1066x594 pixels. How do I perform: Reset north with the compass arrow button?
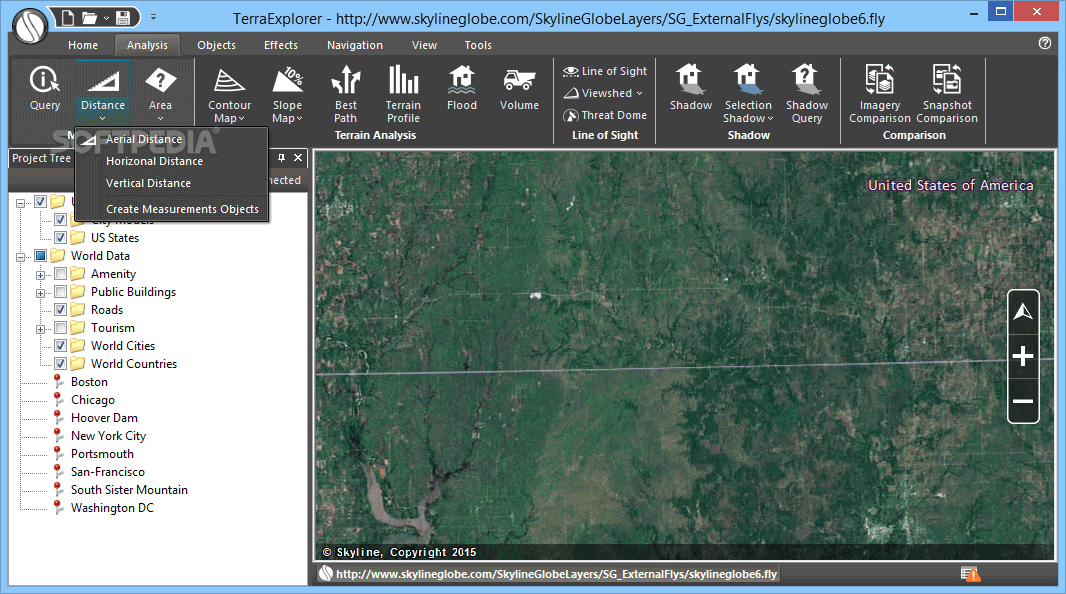click(1023, 312)
